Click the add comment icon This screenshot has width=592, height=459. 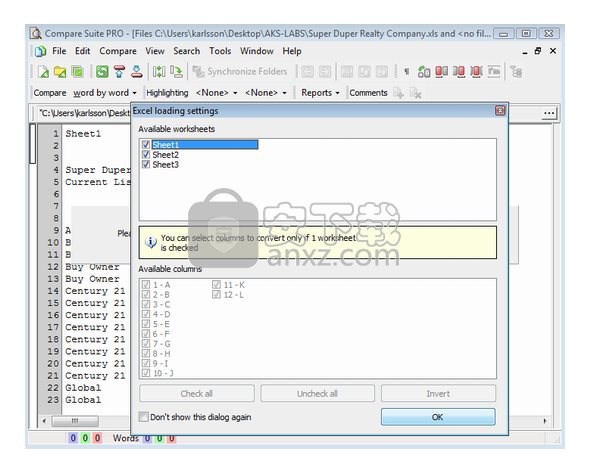(398, 93)
